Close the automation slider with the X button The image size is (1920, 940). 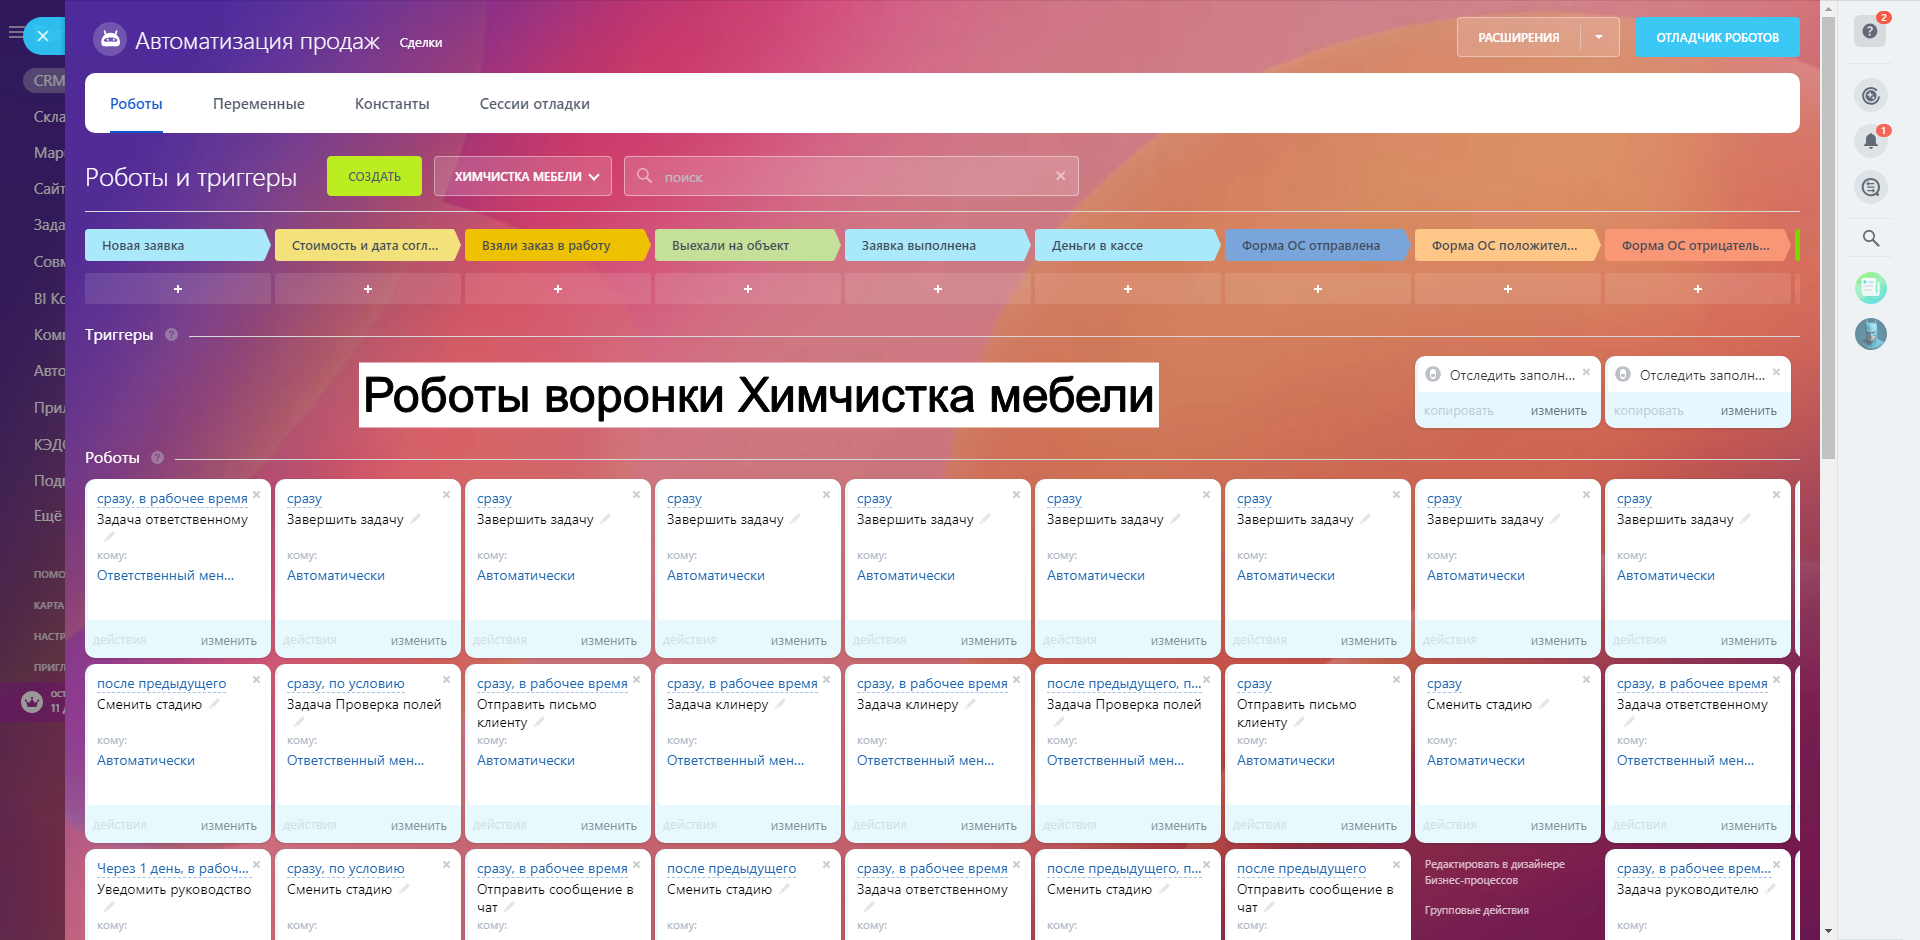point(42,36)
